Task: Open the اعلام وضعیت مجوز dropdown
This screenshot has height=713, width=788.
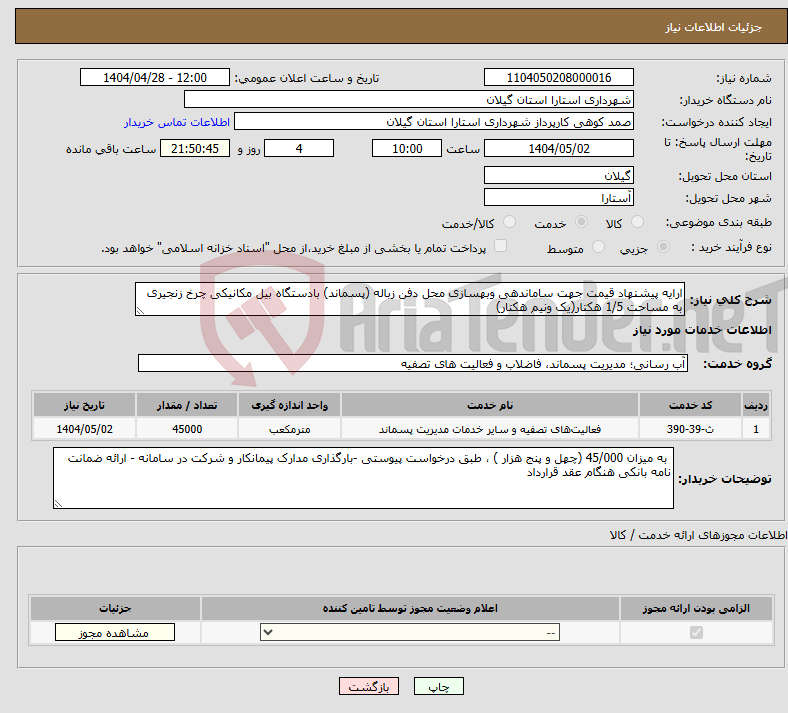Action: (x=410, y=632)
